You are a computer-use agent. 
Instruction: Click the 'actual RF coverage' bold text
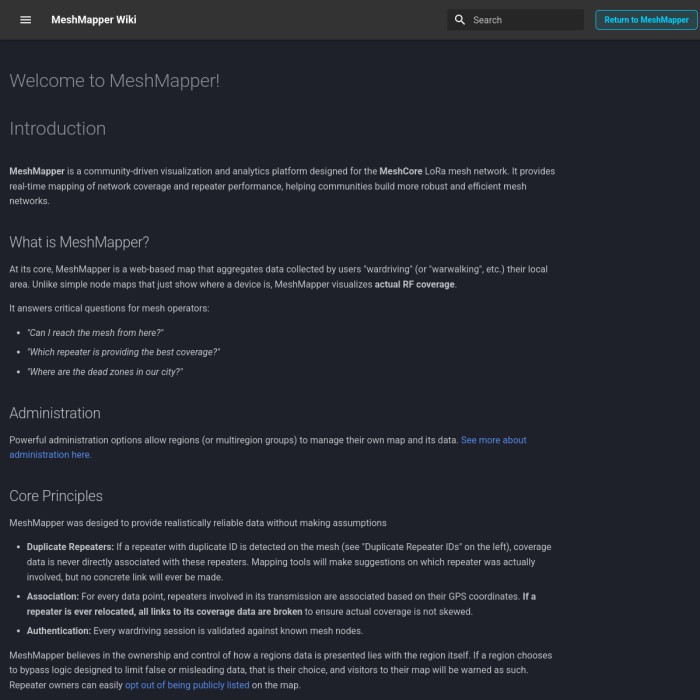pyautogui.click(x=415, y=284)
